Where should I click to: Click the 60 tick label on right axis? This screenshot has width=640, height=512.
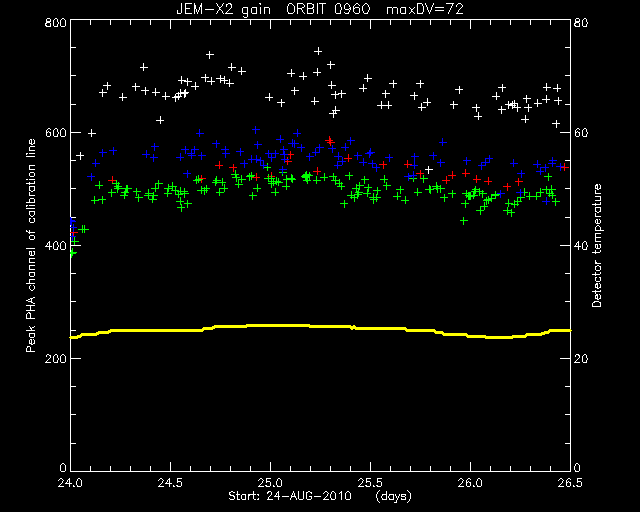click(581, 133)
